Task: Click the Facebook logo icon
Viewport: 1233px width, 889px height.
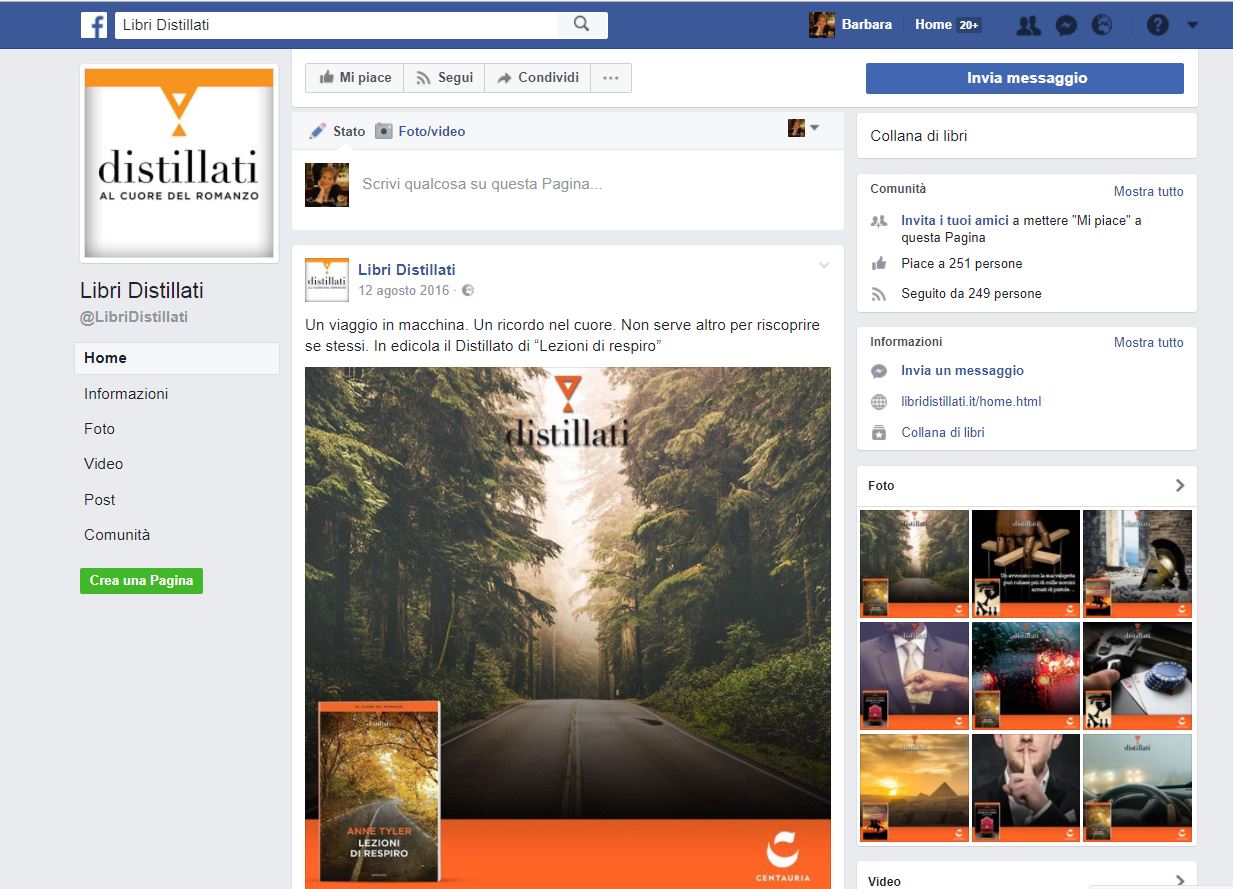Action: (94, 25)
